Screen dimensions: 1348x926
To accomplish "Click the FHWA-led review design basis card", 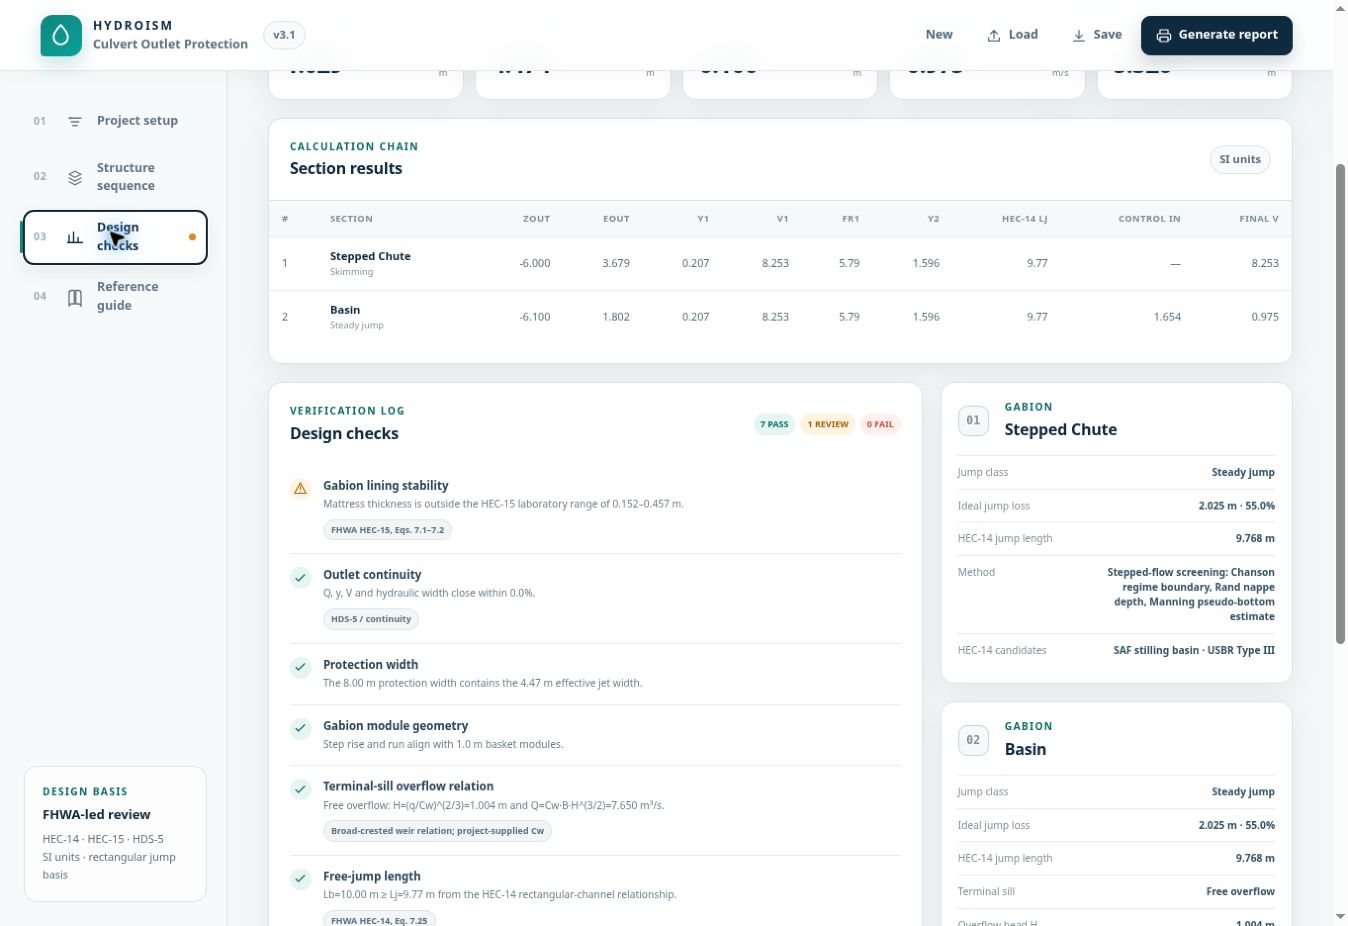I will coord(115,834).
